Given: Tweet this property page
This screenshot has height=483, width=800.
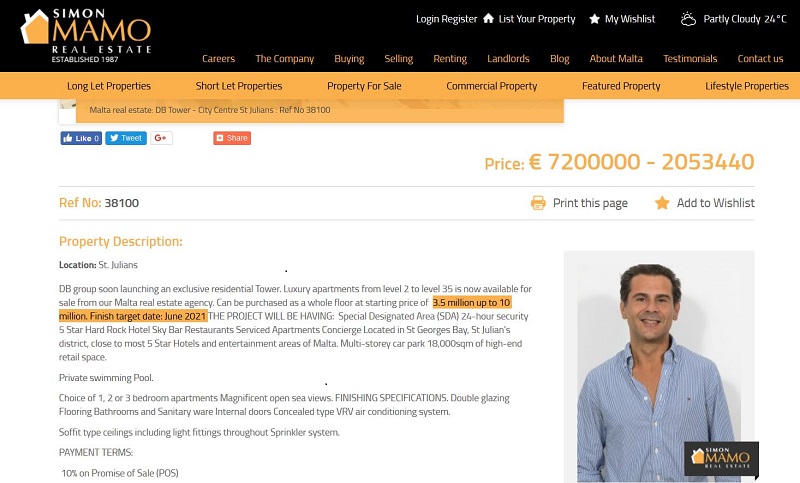Looking at the screenshot, I should pyautogui.click(x=127, y=138).
